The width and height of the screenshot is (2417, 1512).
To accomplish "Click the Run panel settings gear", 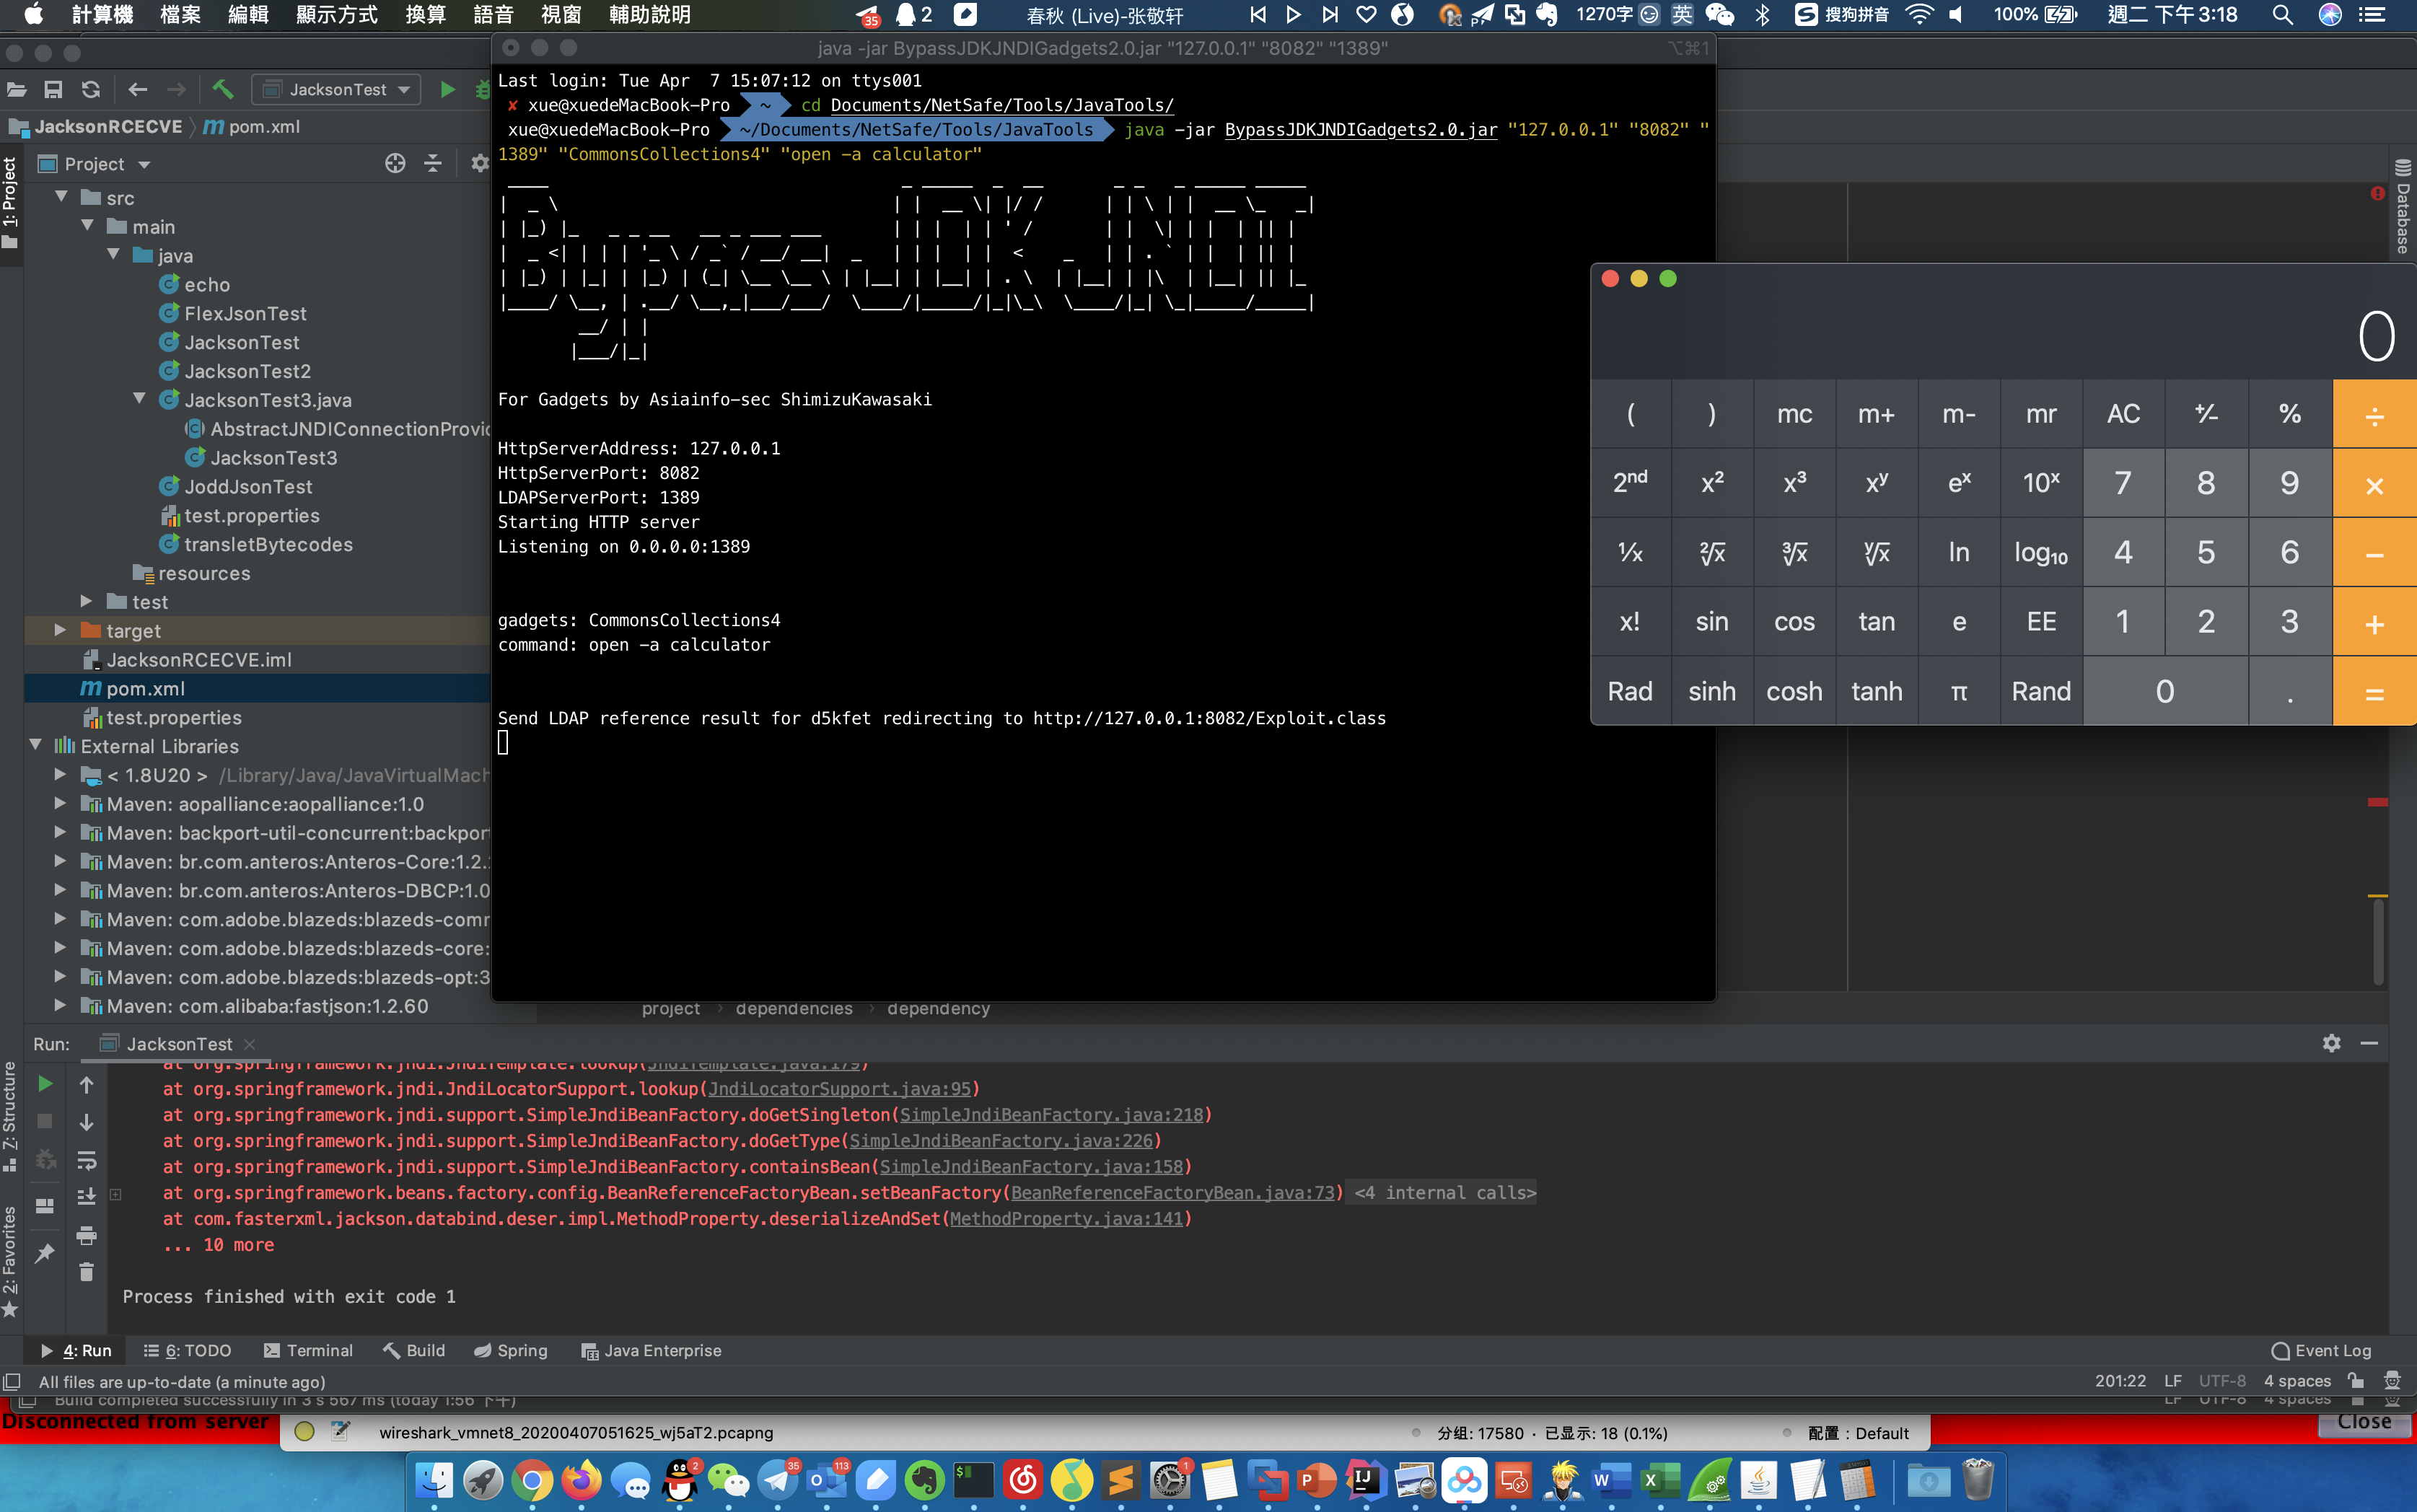I will [x=2331, y=1043].
